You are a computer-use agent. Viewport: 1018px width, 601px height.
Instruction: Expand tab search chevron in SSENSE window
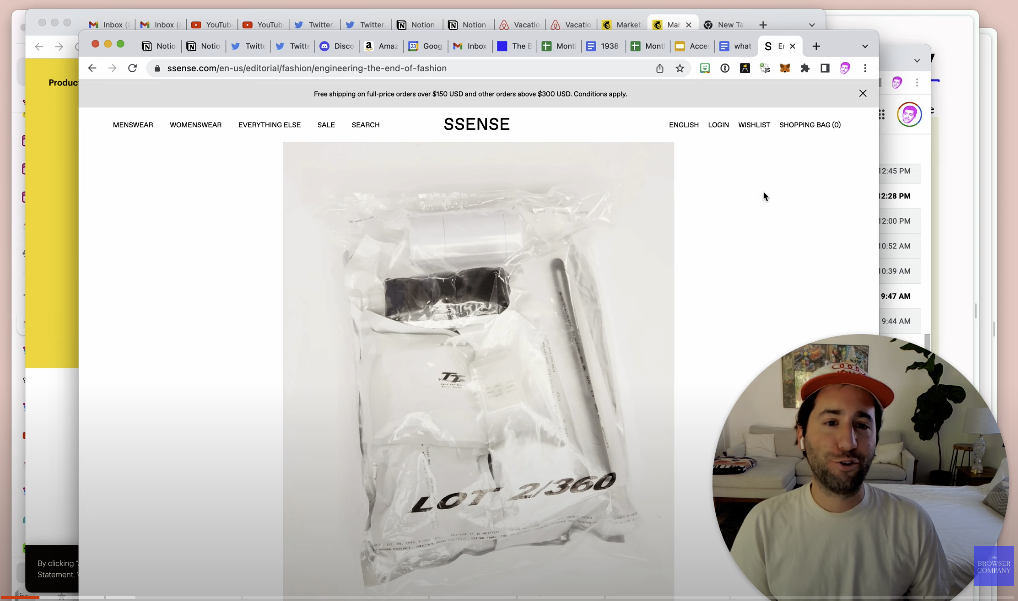pyautogui.click(x=865, y=46)
